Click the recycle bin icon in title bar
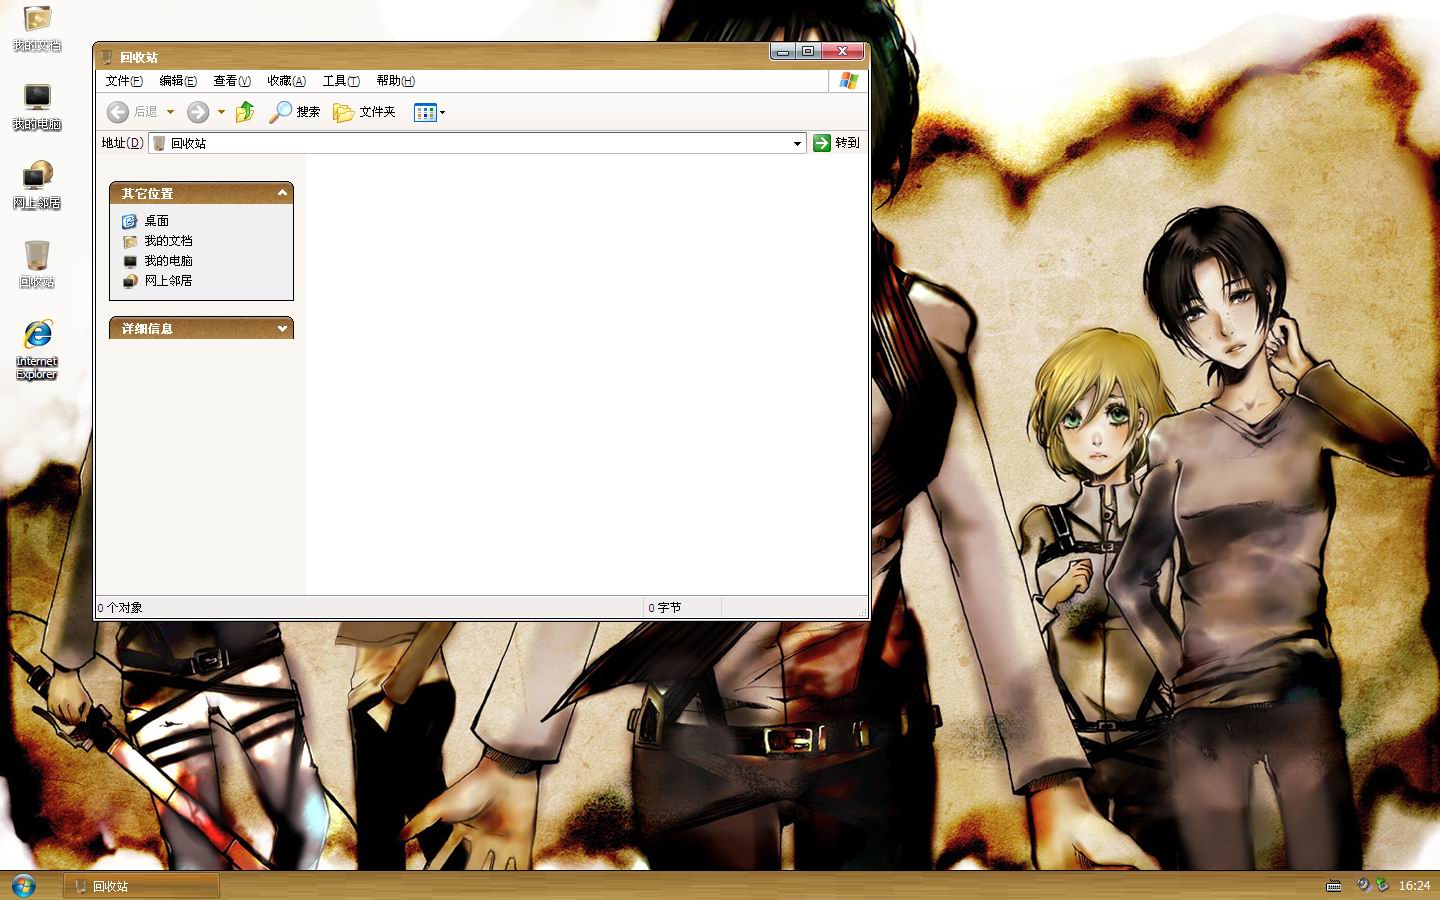The height and width of the screenshot is (900, 1440). (x=107, y=57)
